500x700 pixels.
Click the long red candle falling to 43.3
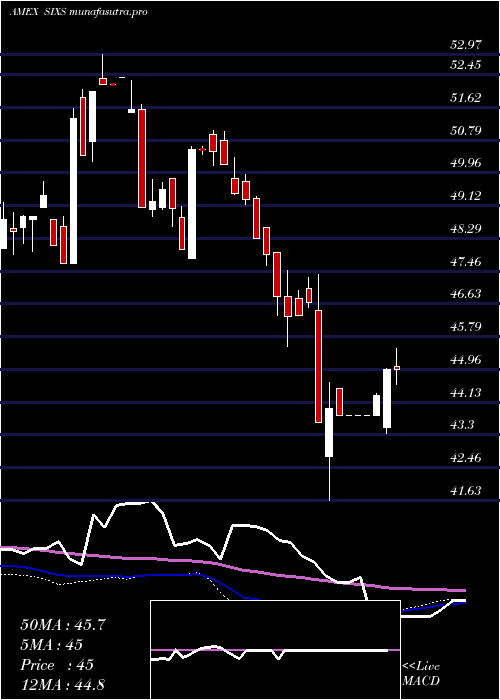[x=319, y=366]
